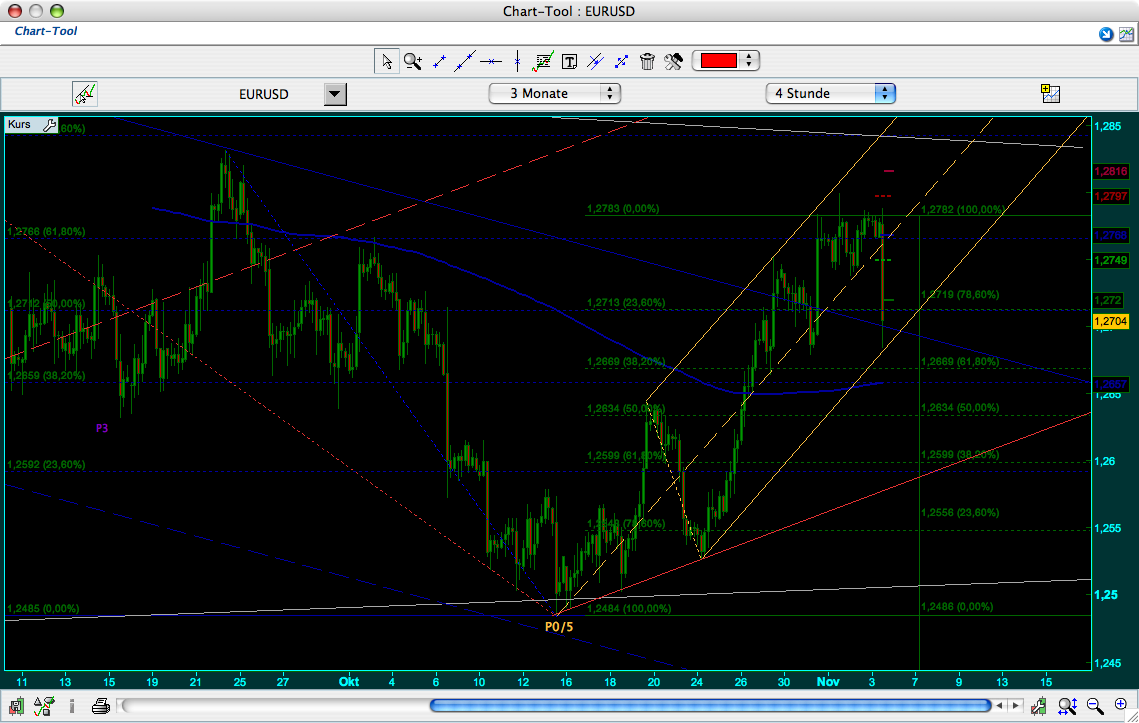Viewport: 1139px width, 723px height.
Task: Pick the short line segment drawing tool
Action: [439, 62]
